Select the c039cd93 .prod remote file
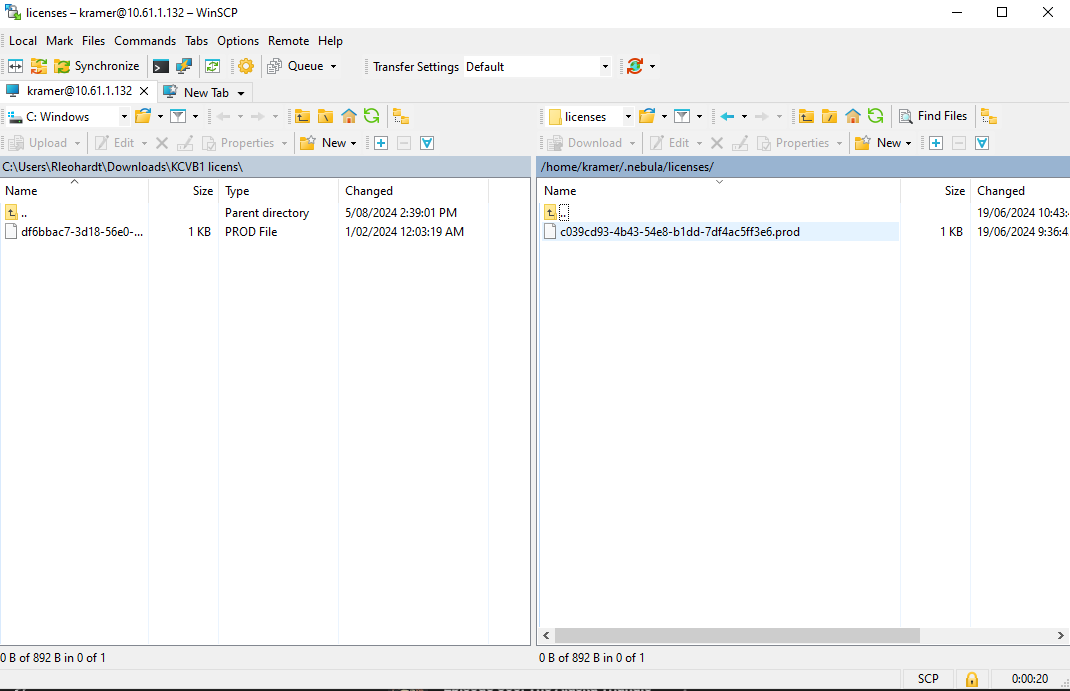 coord(679,232)
